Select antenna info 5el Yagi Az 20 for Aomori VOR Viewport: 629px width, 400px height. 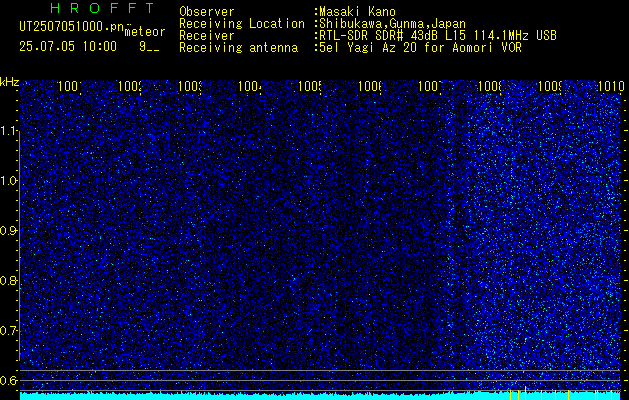coord(420,48)
